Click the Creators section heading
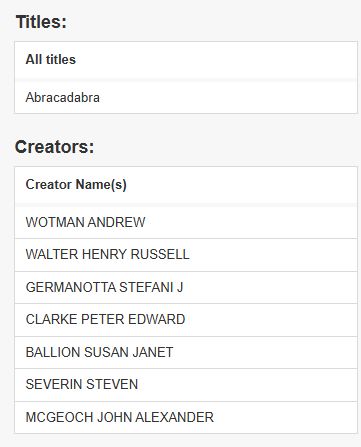This screenshot has height=447, width=361. pyautogui.click(x=54, y=147)
